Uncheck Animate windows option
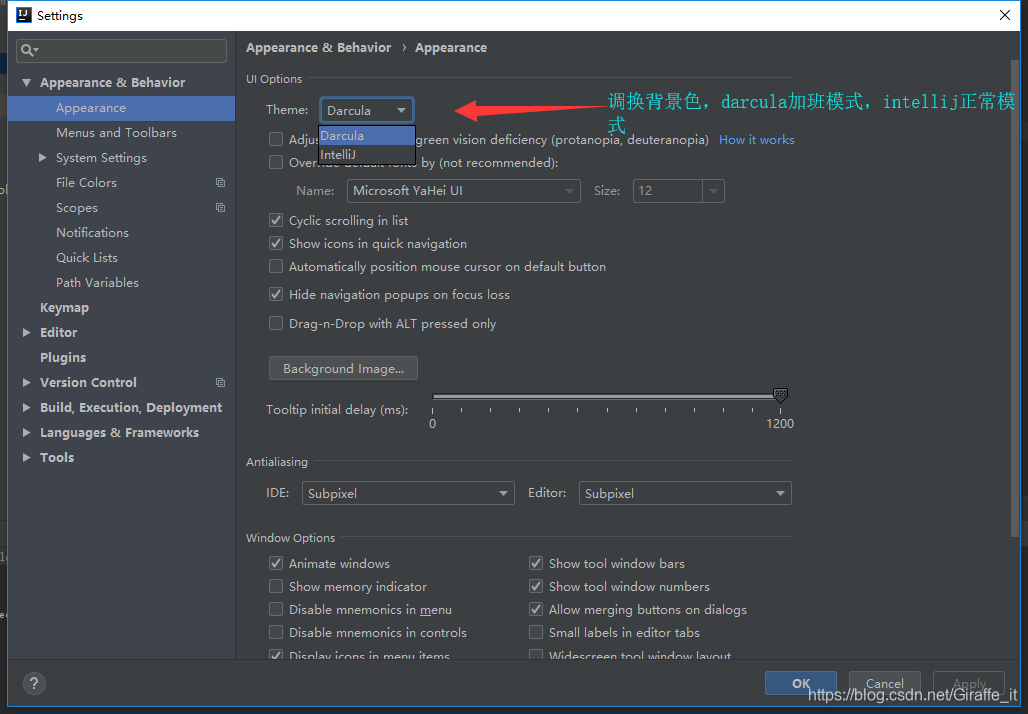Image resolution: width=1028 pixels, height=714 pixels. click(276, 563)
